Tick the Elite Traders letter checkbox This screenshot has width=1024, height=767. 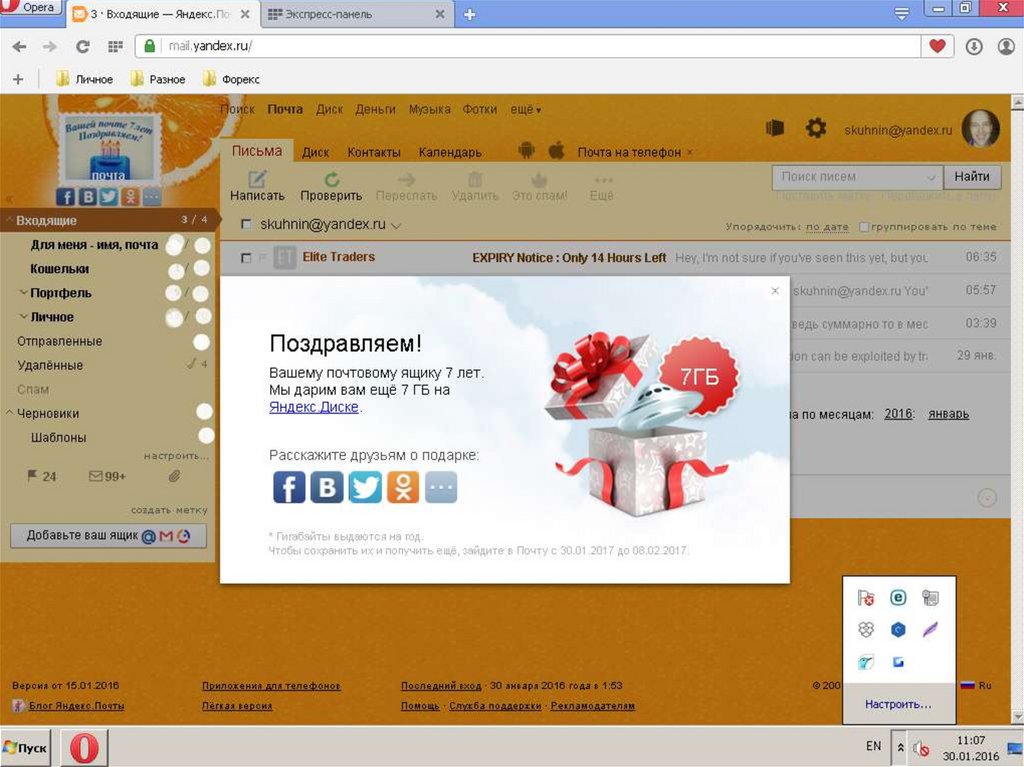pos(246,258)
